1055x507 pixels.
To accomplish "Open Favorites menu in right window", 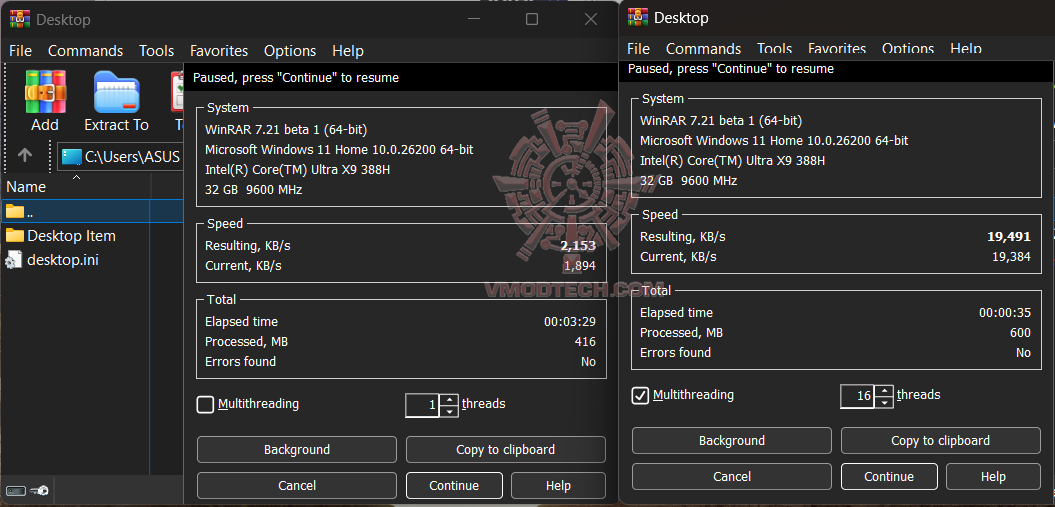I will pyautogui.click(x=836, y=48).
